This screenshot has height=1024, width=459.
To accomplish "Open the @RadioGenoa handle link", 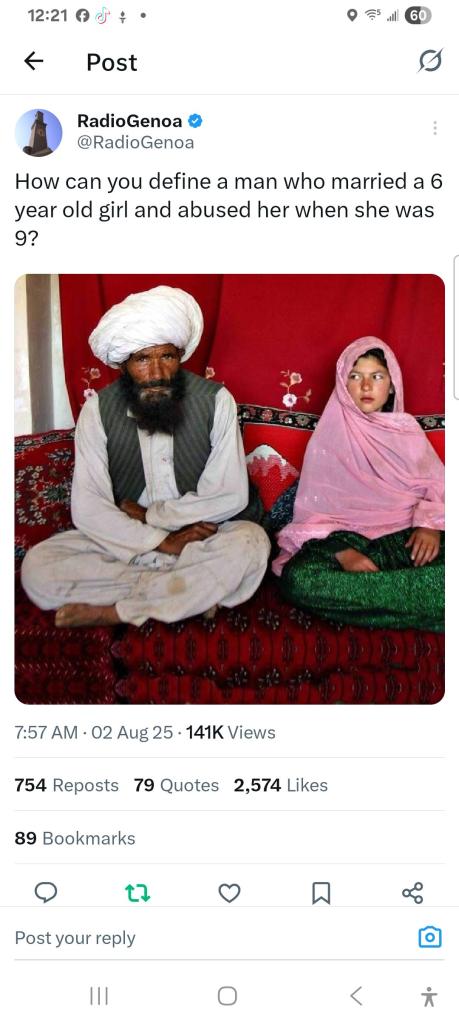I will point(135,142).
